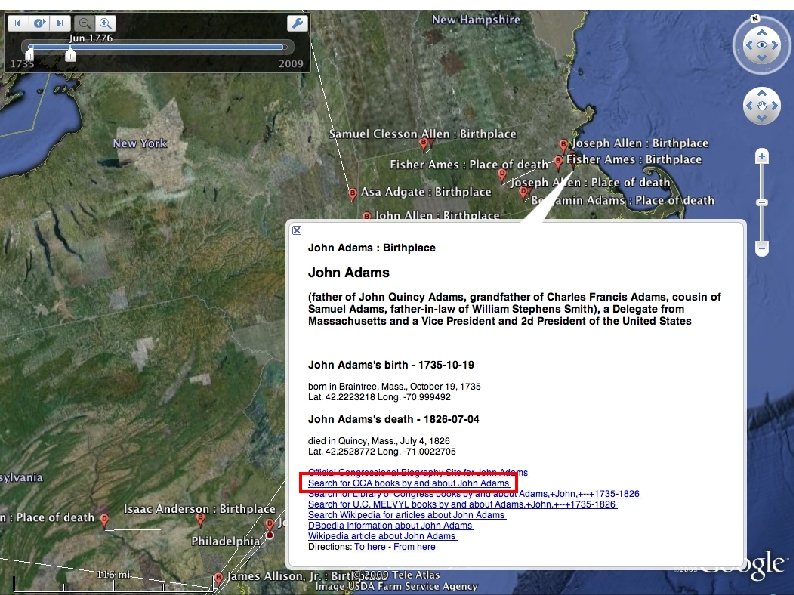
Task: Click Benjamin Adams : Place of death label
Action: click(x=623, y=201)
